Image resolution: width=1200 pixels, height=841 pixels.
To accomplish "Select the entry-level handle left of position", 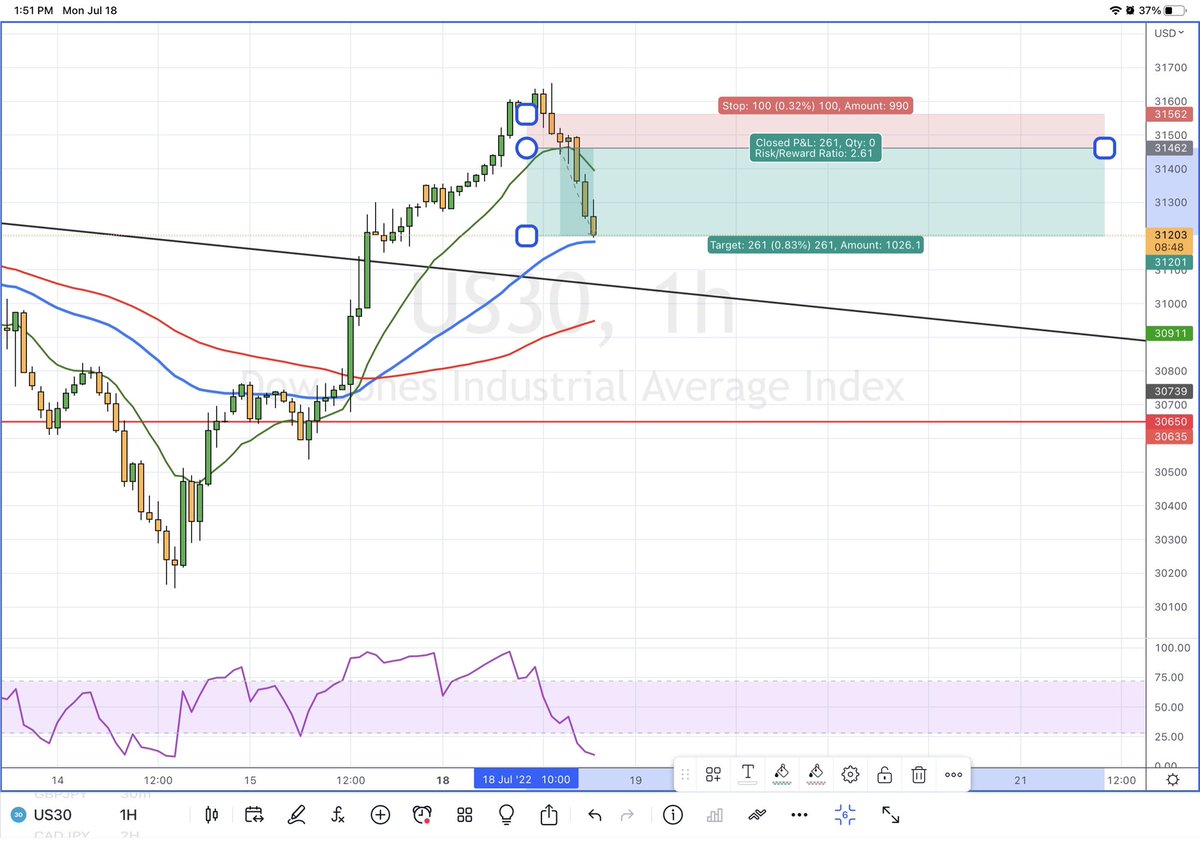I will (x=526, y=148).
